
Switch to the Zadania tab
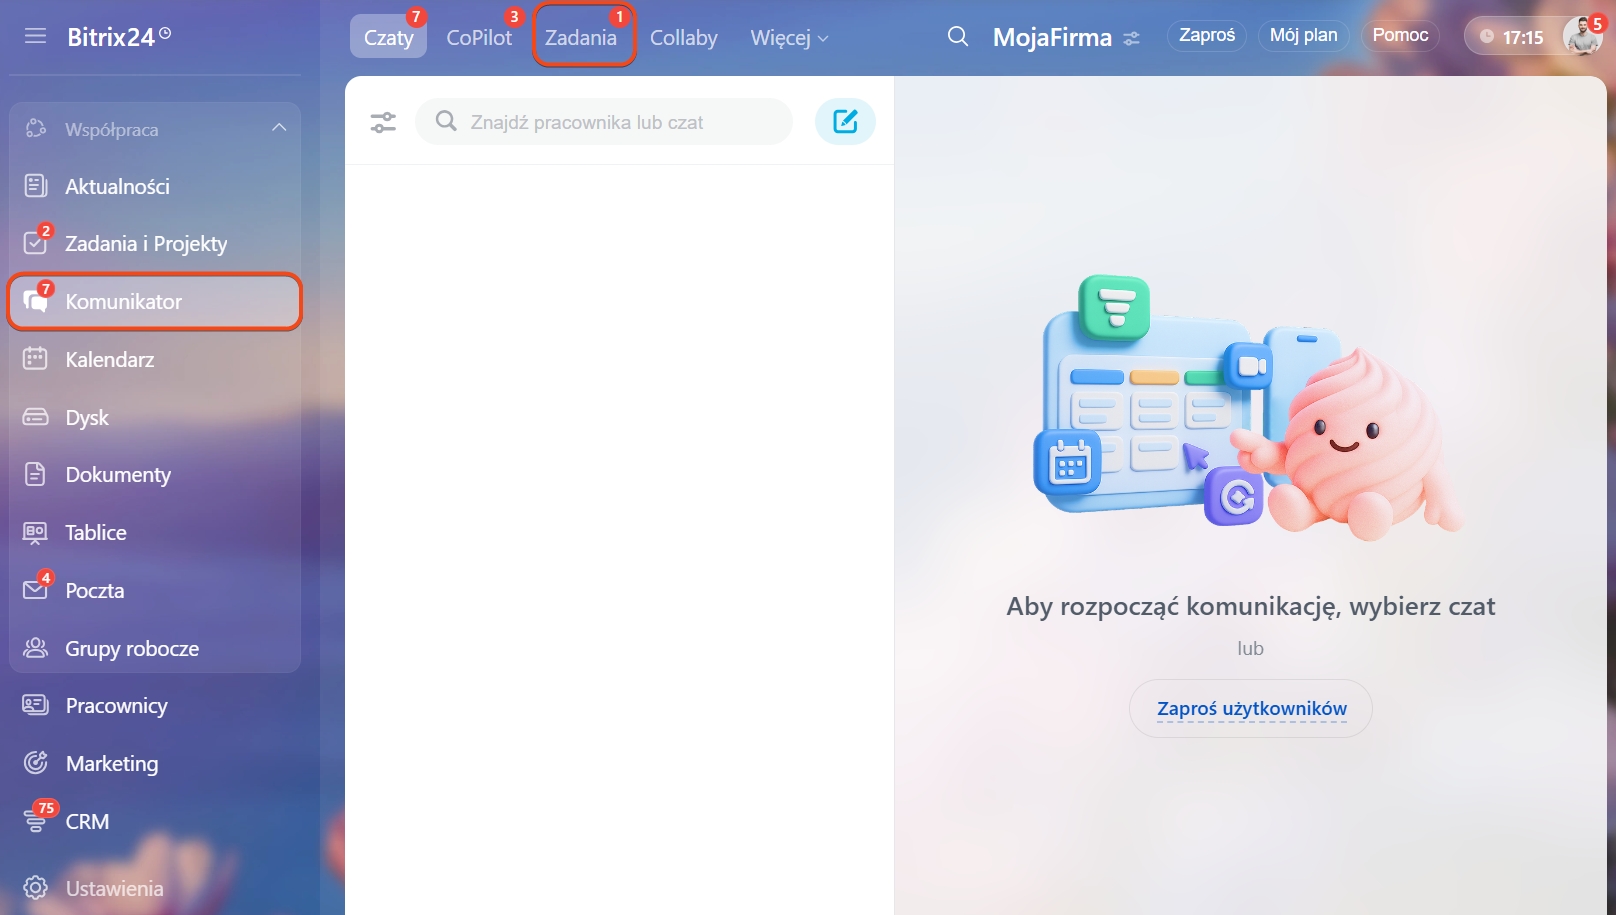point(581,37)
